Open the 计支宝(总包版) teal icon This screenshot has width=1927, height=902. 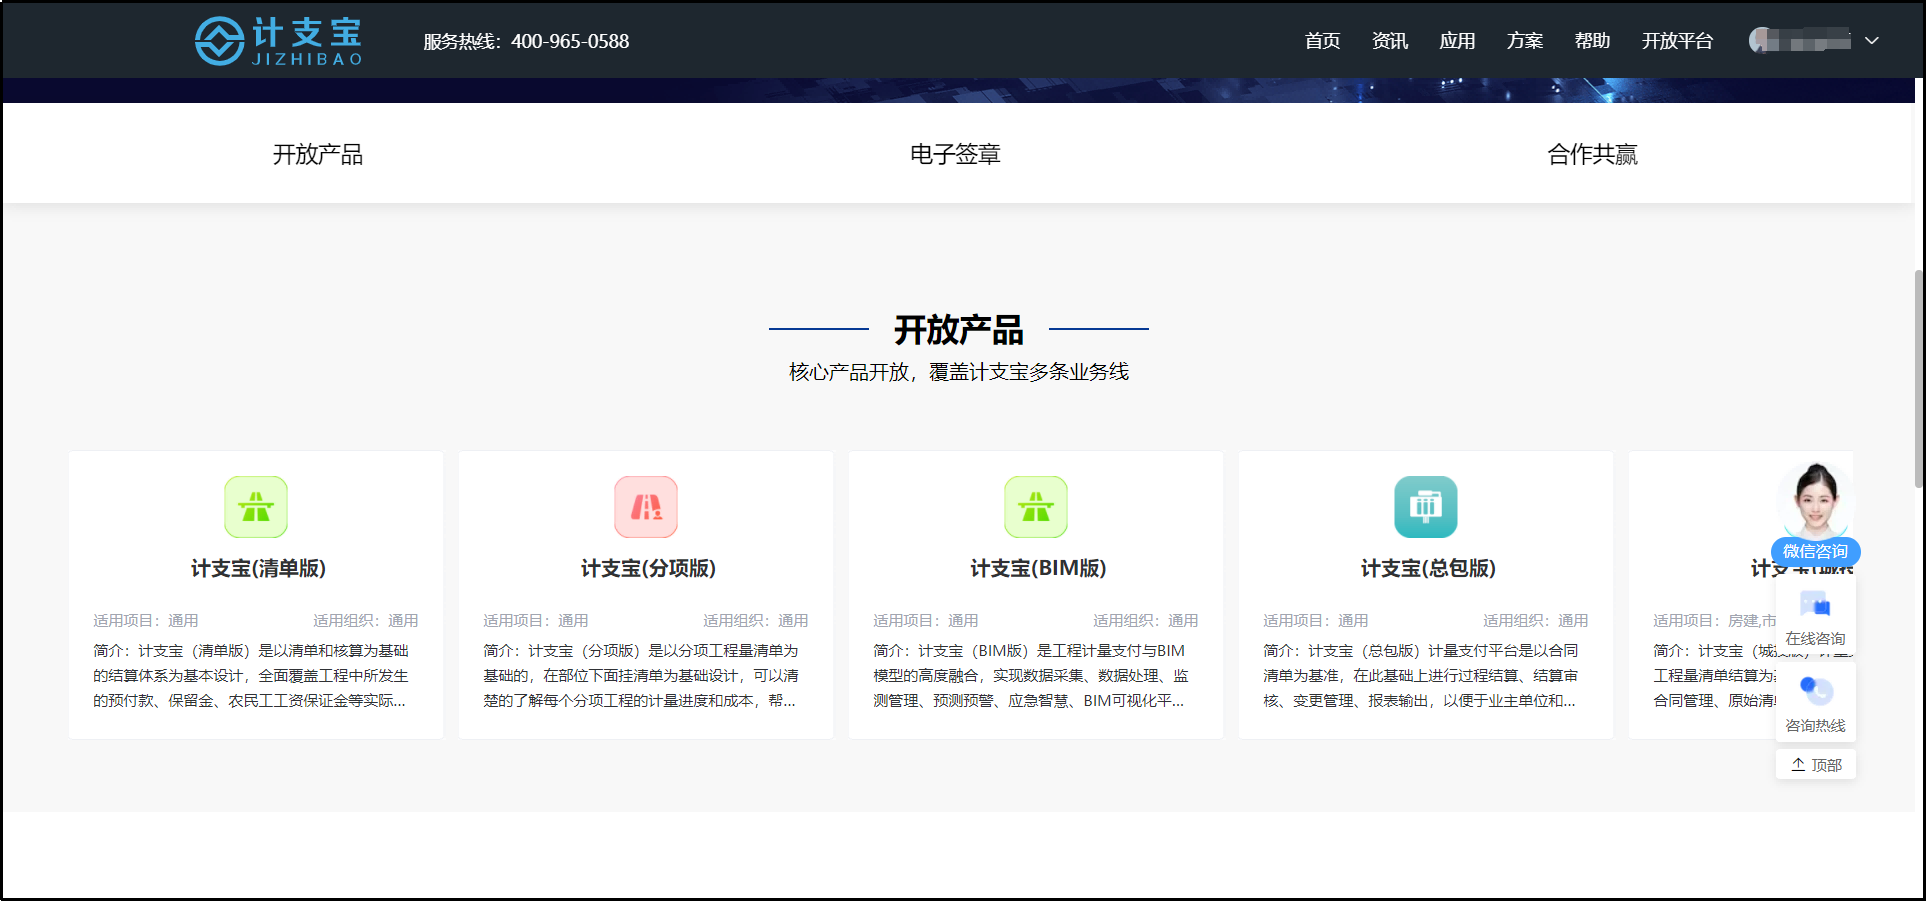(1426, 507)
